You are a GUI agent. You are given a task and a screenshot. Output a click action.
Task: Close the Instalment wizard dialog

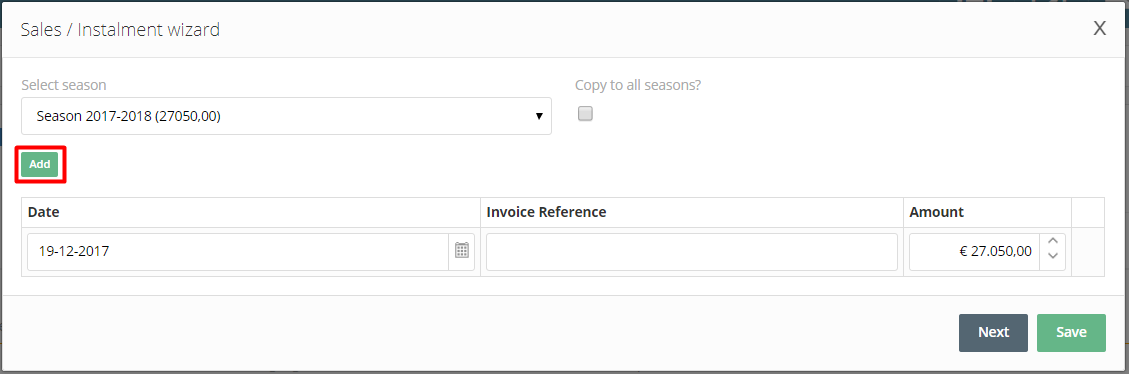coord(1099,29)
